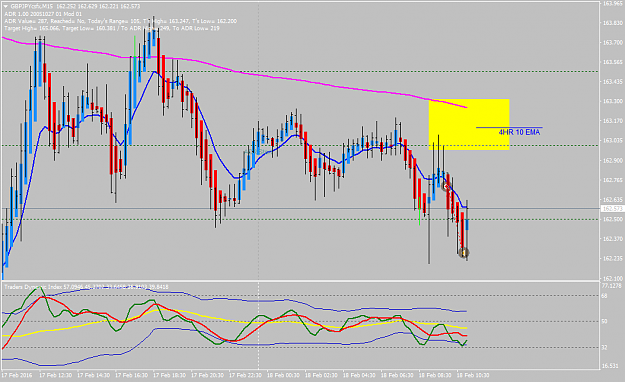The height and width of the screenshot is (382, 625).
Task: Click the 163.700 price axis value
Action: point(613,42)
